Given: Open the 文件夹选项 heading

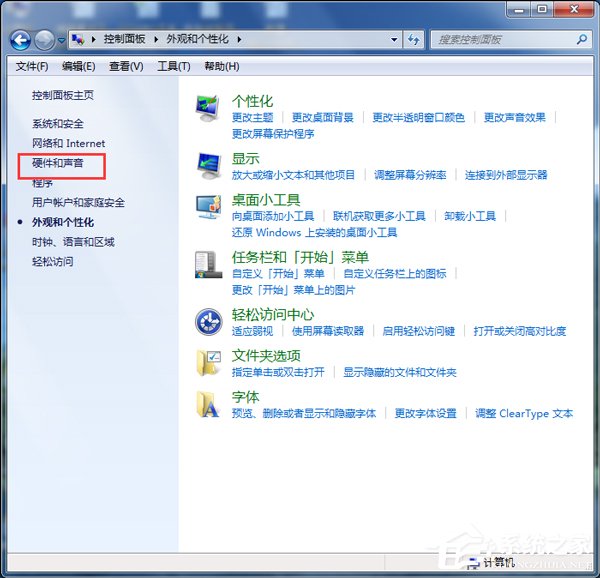Looking at the screenshot, I should click(x=266, y=356).
